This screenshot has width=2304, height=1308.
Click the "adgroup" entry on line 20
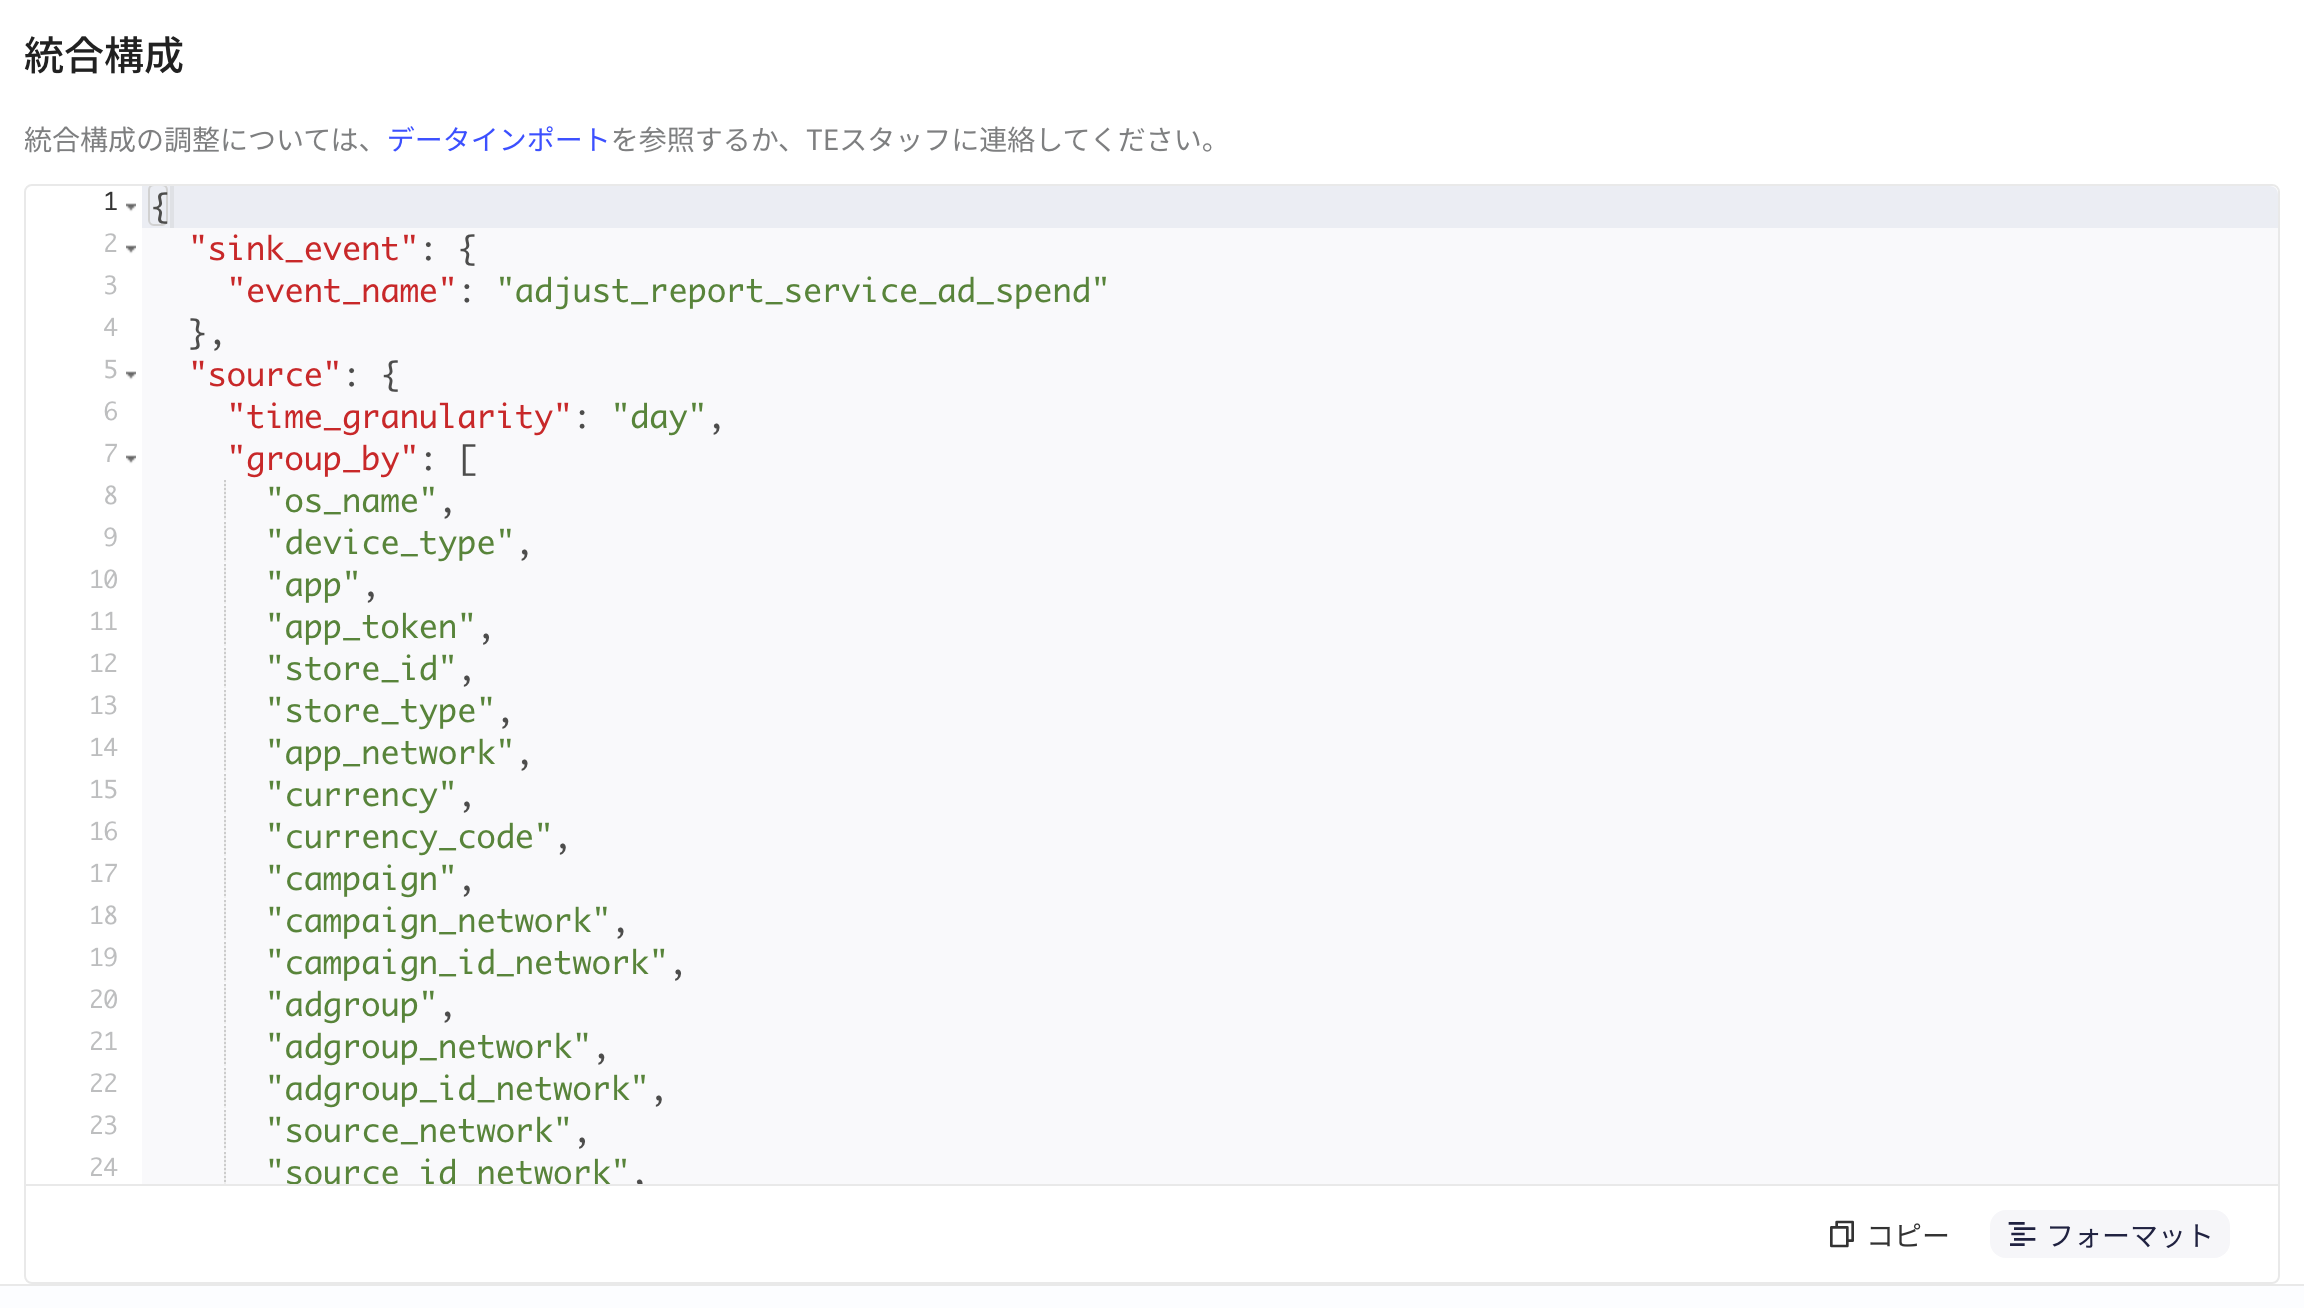pyautogui.click(x=351, y=1005)
